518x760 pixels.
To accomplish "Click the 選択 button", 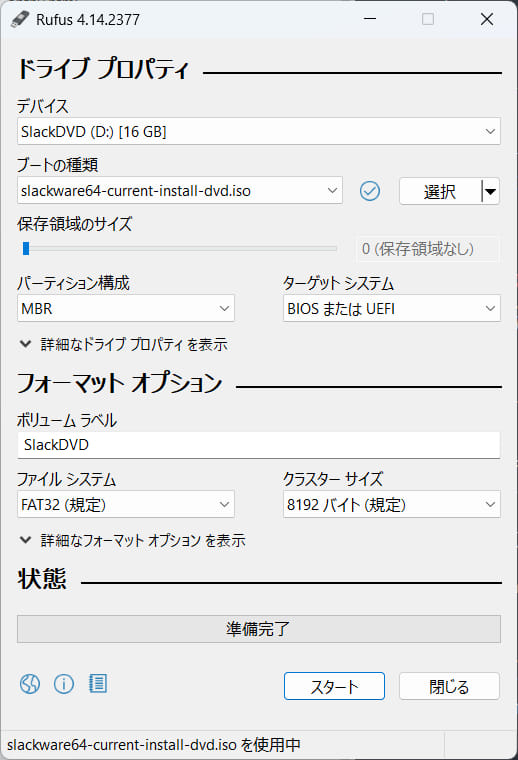I will click(440, 191).
